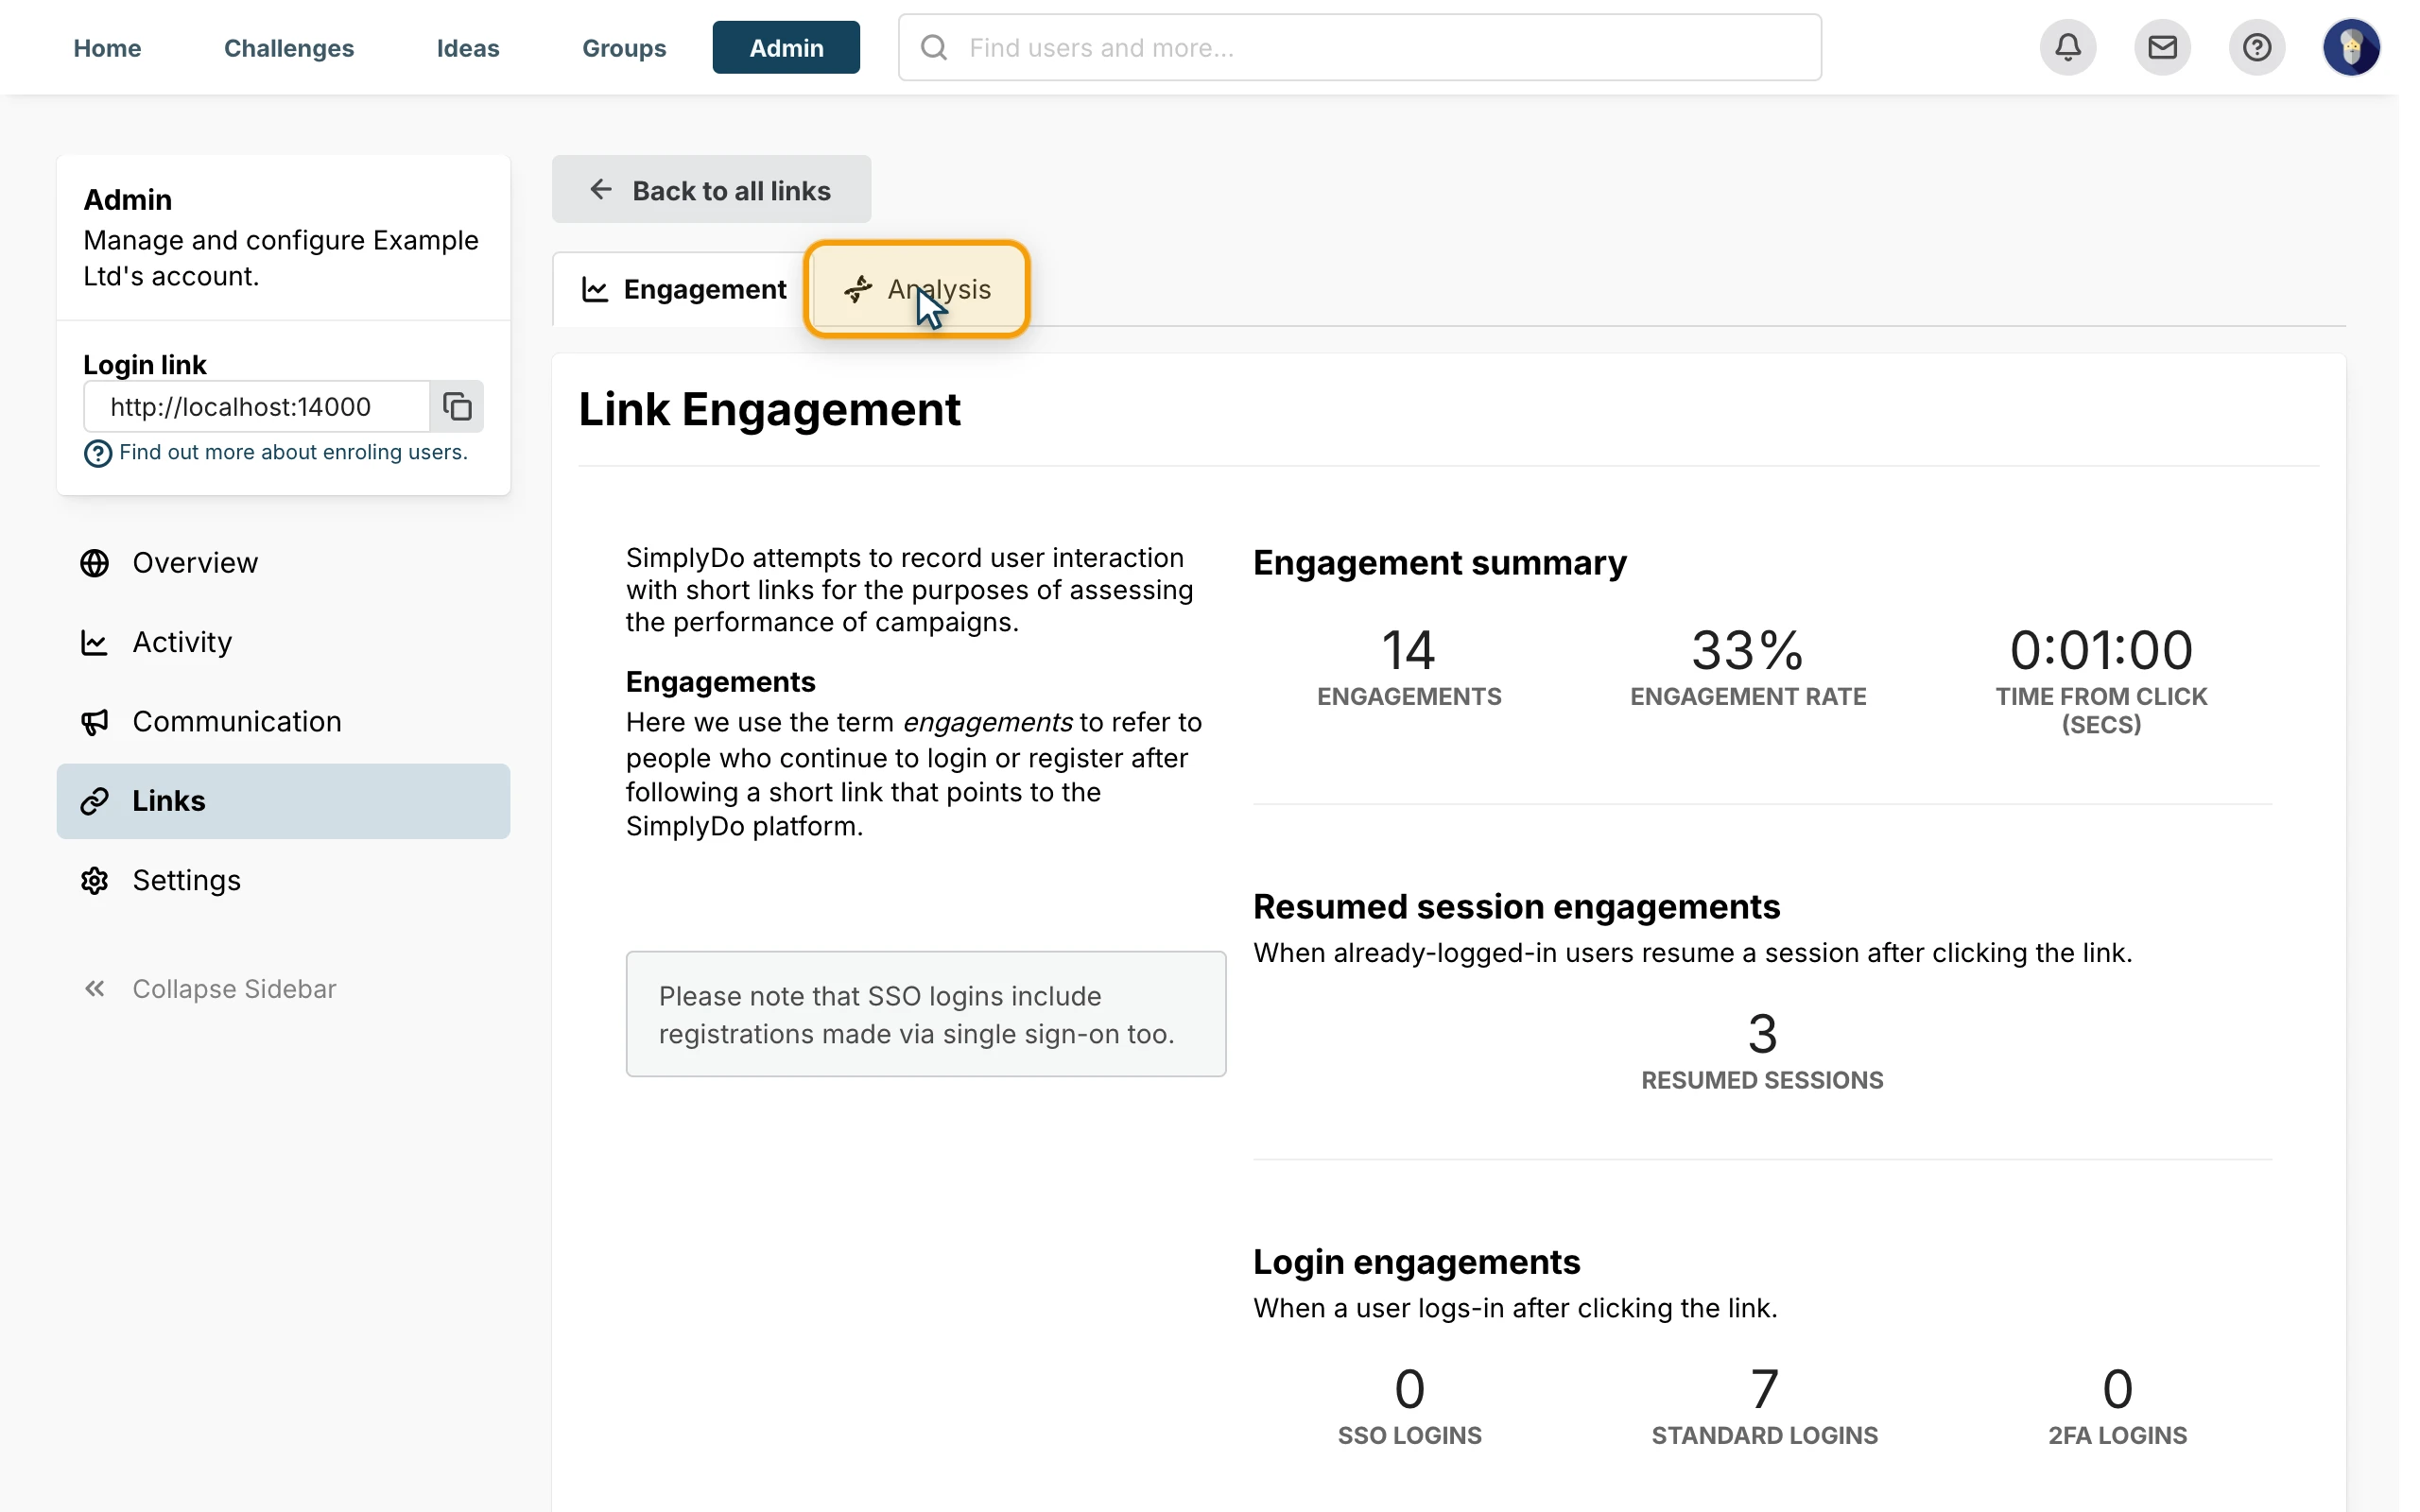The height and width of the screenshot is (1512, 2420).
Task: Follow the Find out more about enroling users link
Action: [x=293, y=452]
